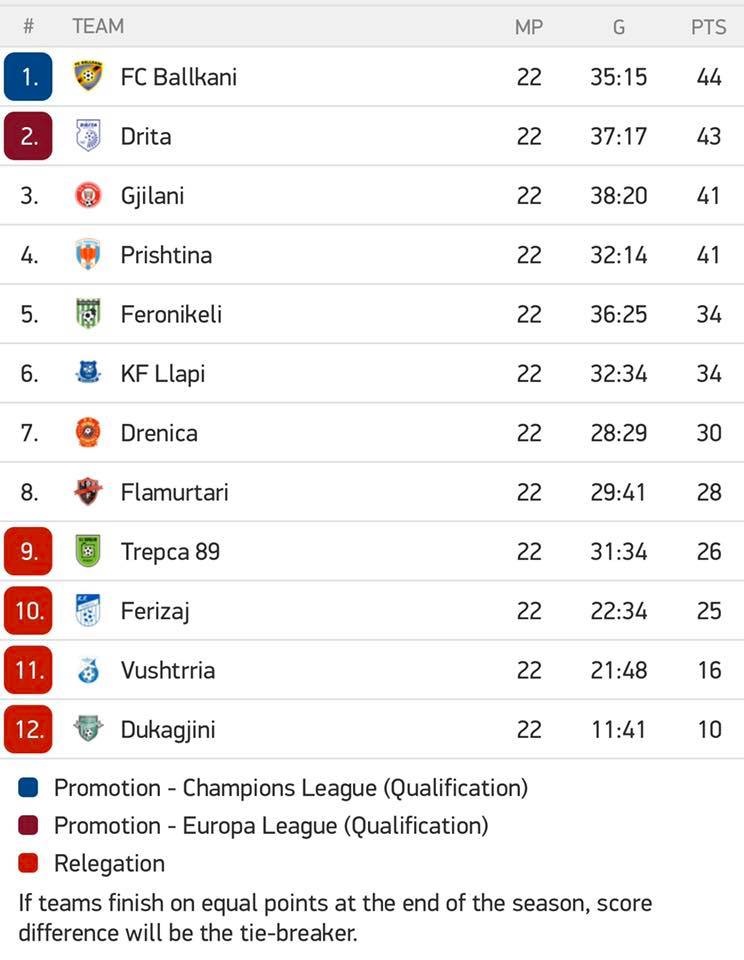The width and height of the screenshot is (744, 960).
Task: Click the Vushtrria blue logo
Action: 88,670
